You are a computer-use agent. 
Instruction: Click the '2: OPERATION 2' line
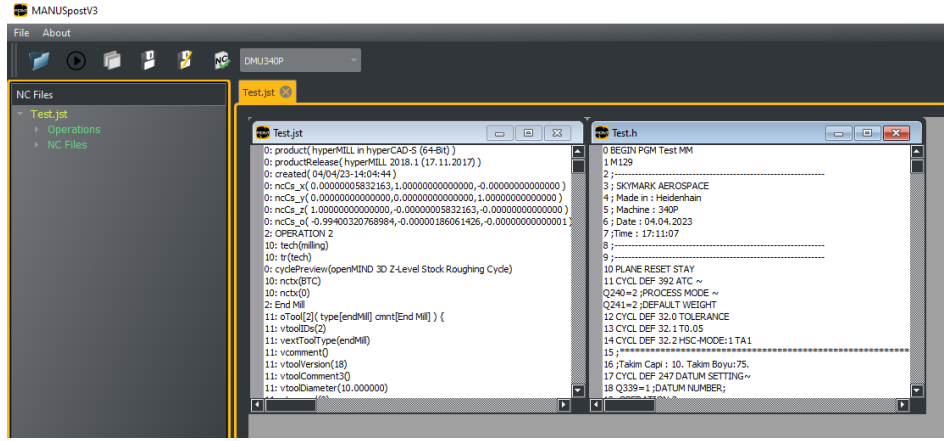(x=296, y=234)
